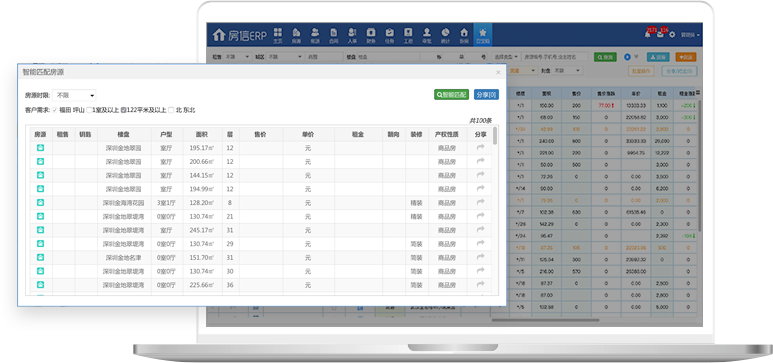The image size is (773, 363).
Task: Click the dialog table vertical scrollbar
Action: tap(494, 136)
